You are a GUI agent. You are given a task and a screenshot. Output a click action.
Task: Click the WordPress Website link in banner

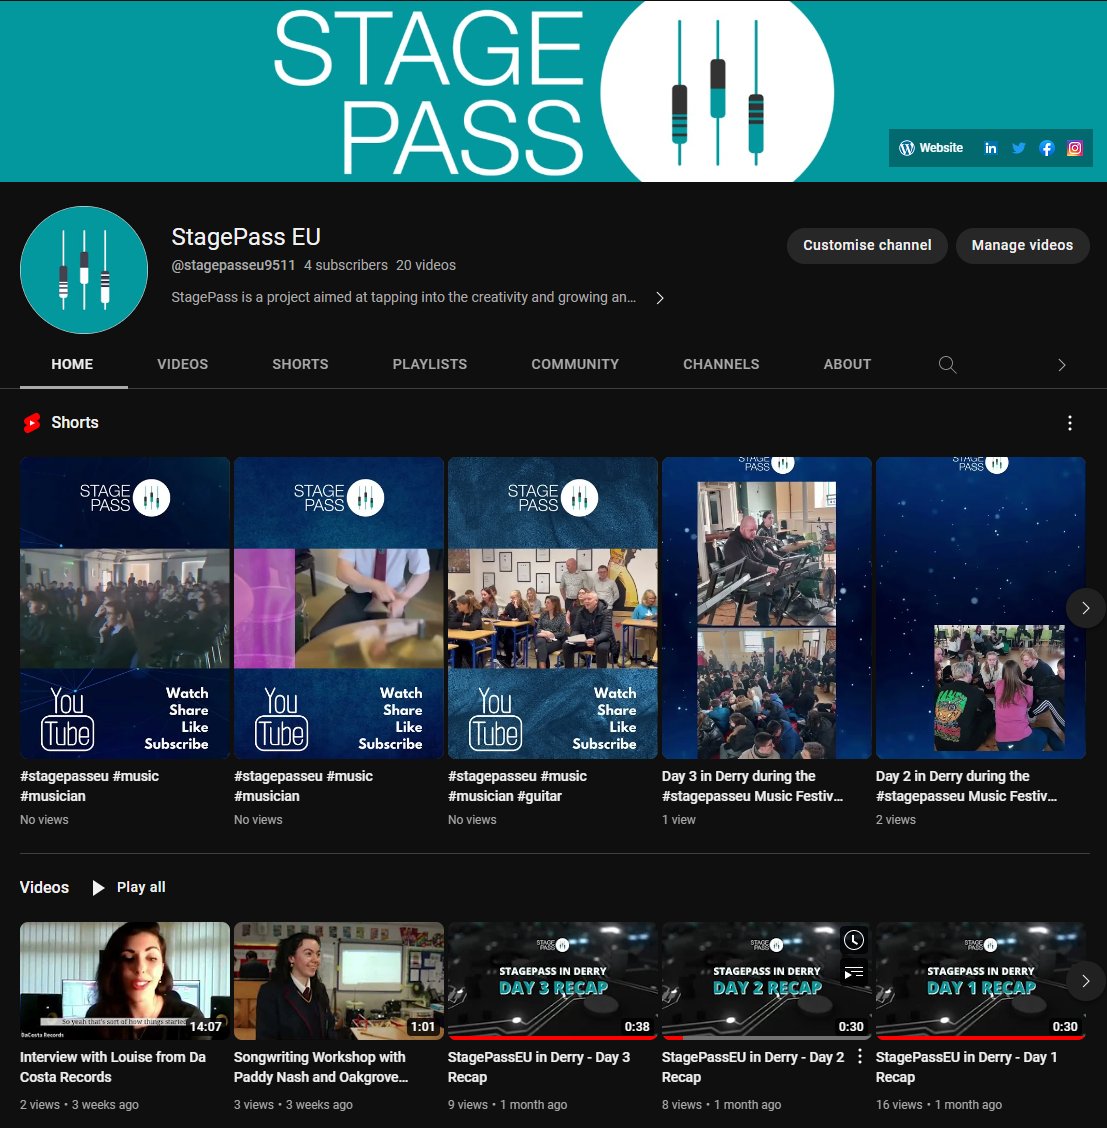click(931, 148)
